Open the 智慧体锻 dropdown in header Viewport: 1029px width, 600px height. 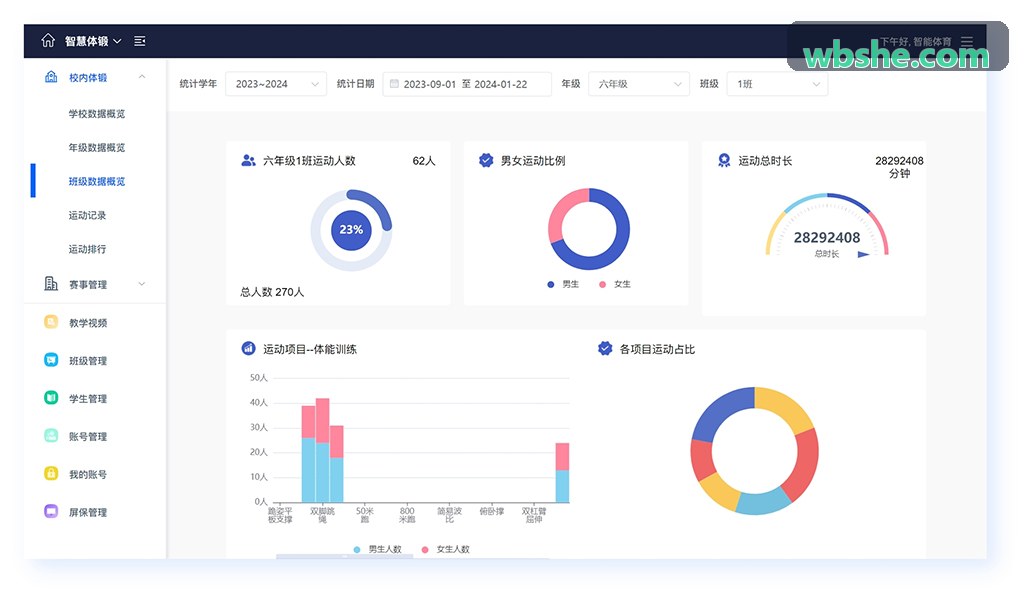pos(93,41)
